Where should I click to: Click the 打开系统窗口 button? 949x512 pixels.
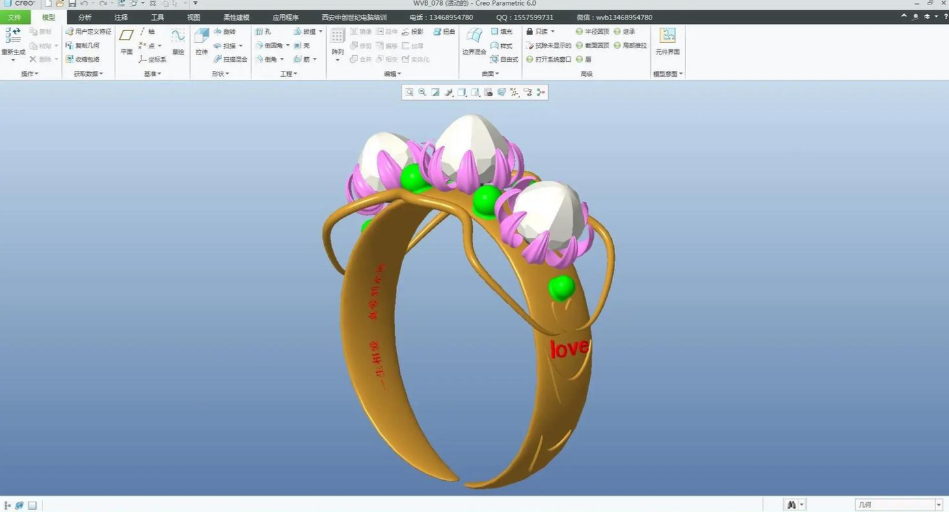click(548, 59)
